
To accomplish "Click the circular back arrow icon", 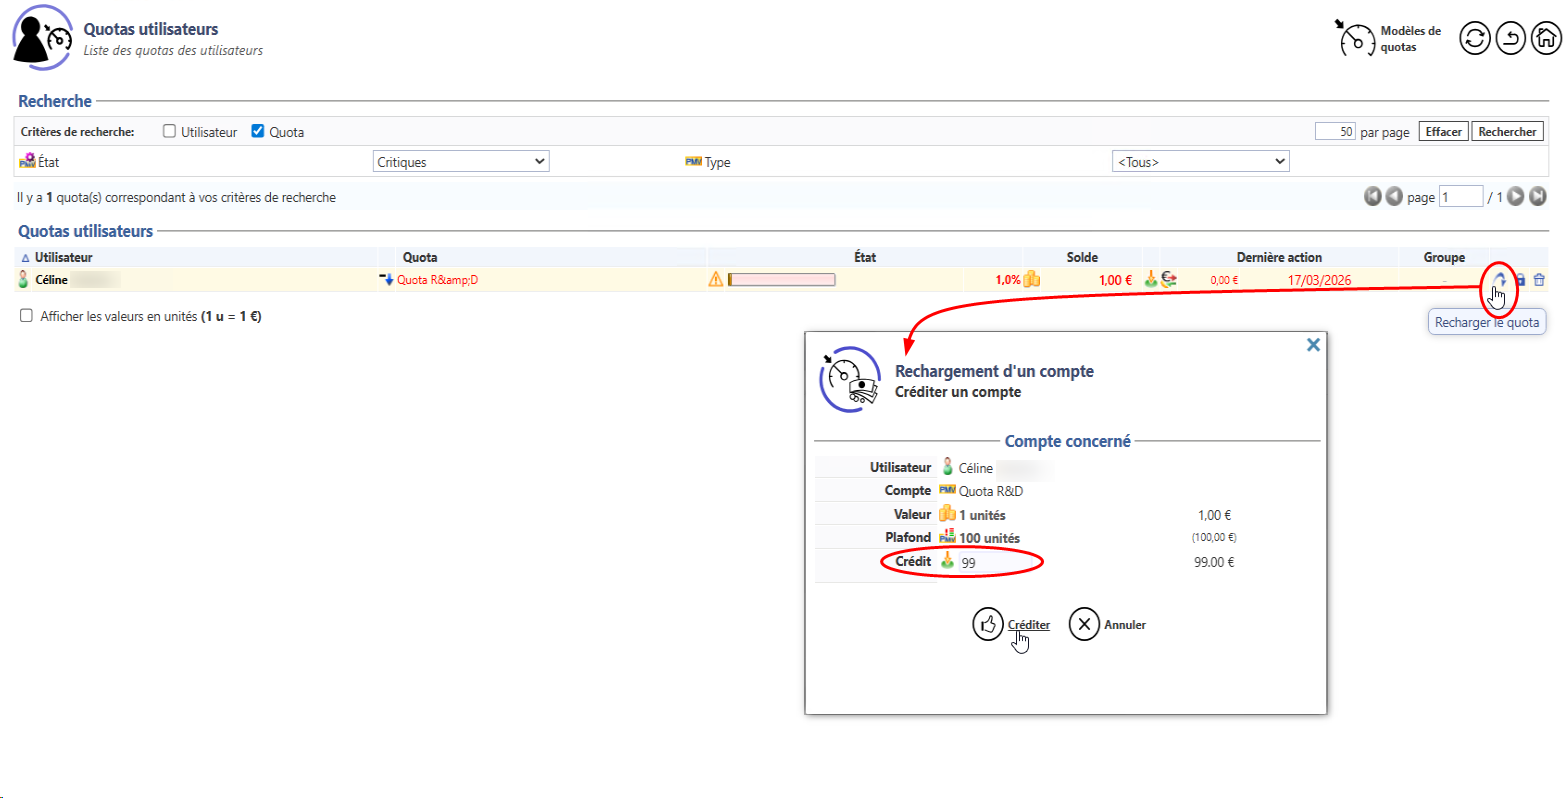I will click(1510, 39).
